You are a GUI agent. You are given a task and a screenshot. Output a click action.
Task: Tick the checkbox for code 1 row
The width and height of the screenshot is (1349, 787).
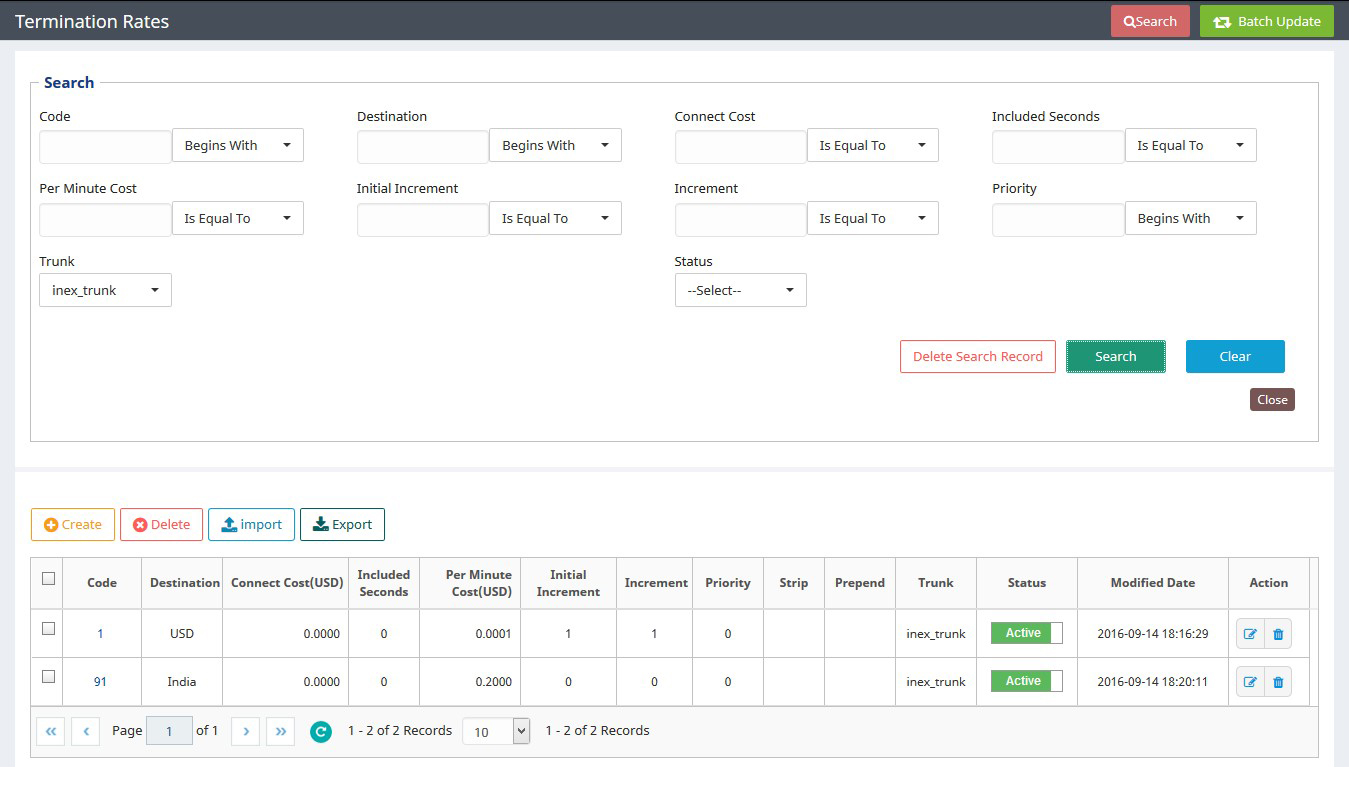[x=48, y=629]
